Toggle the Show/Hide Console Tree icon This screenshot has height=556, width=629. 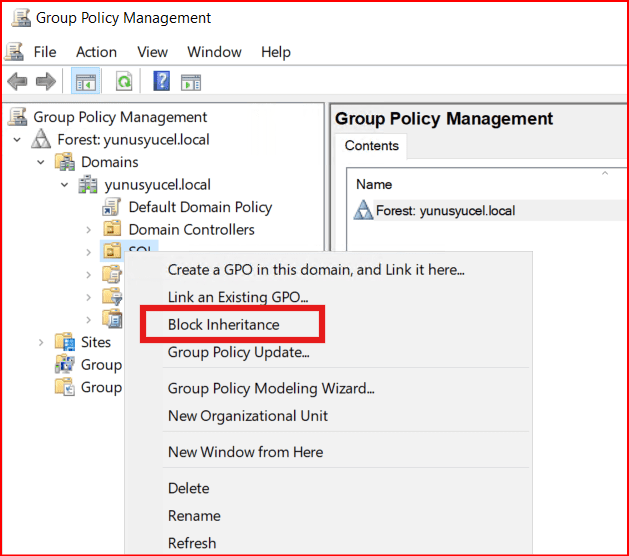pyautogui.click(x=86, y=82)
